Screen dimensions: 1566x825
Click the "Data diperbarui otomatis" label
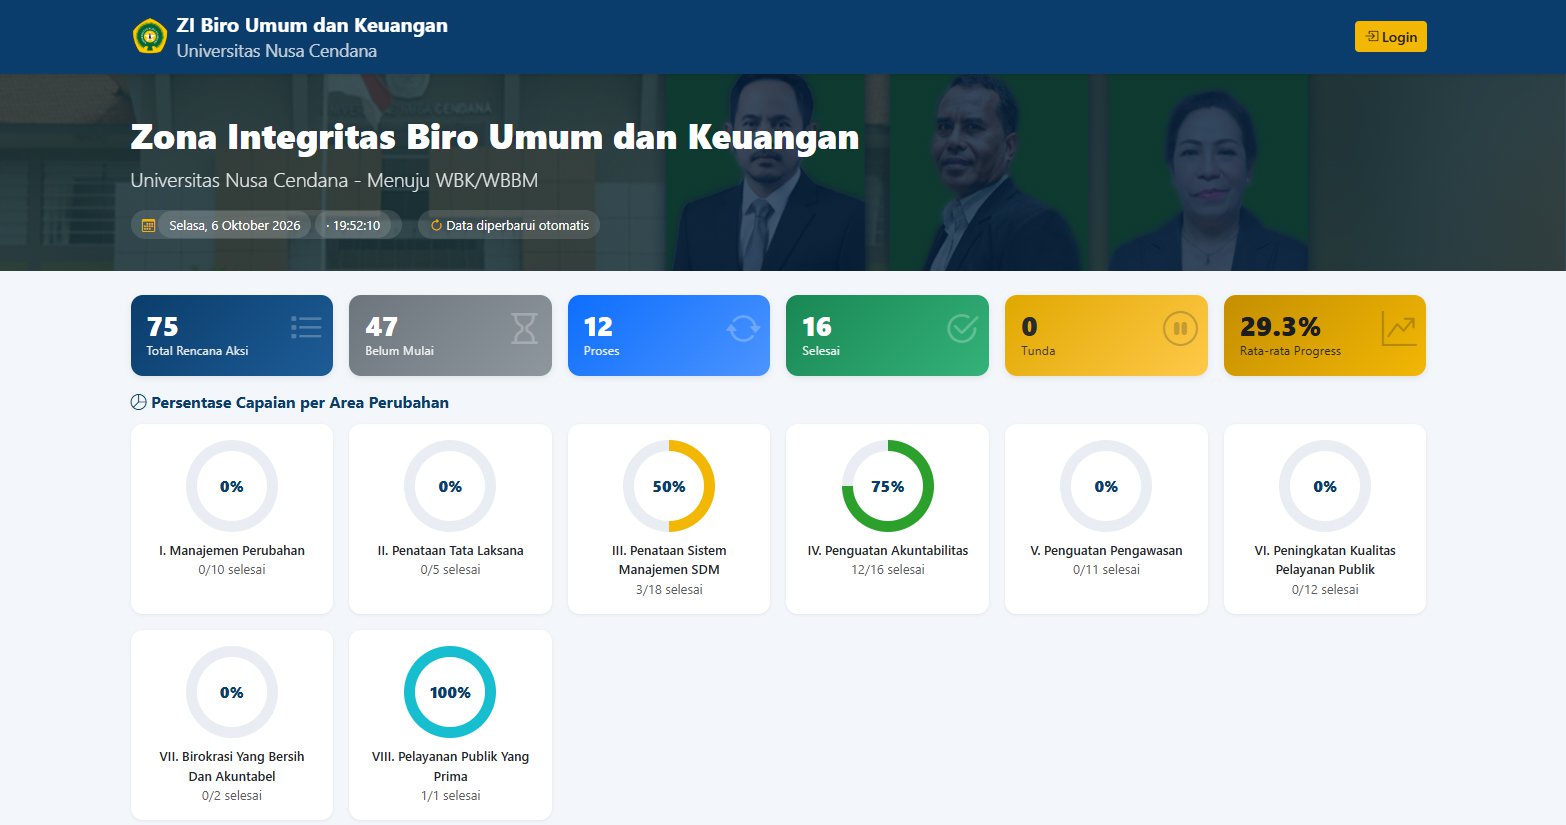click(x=518, y=226)
